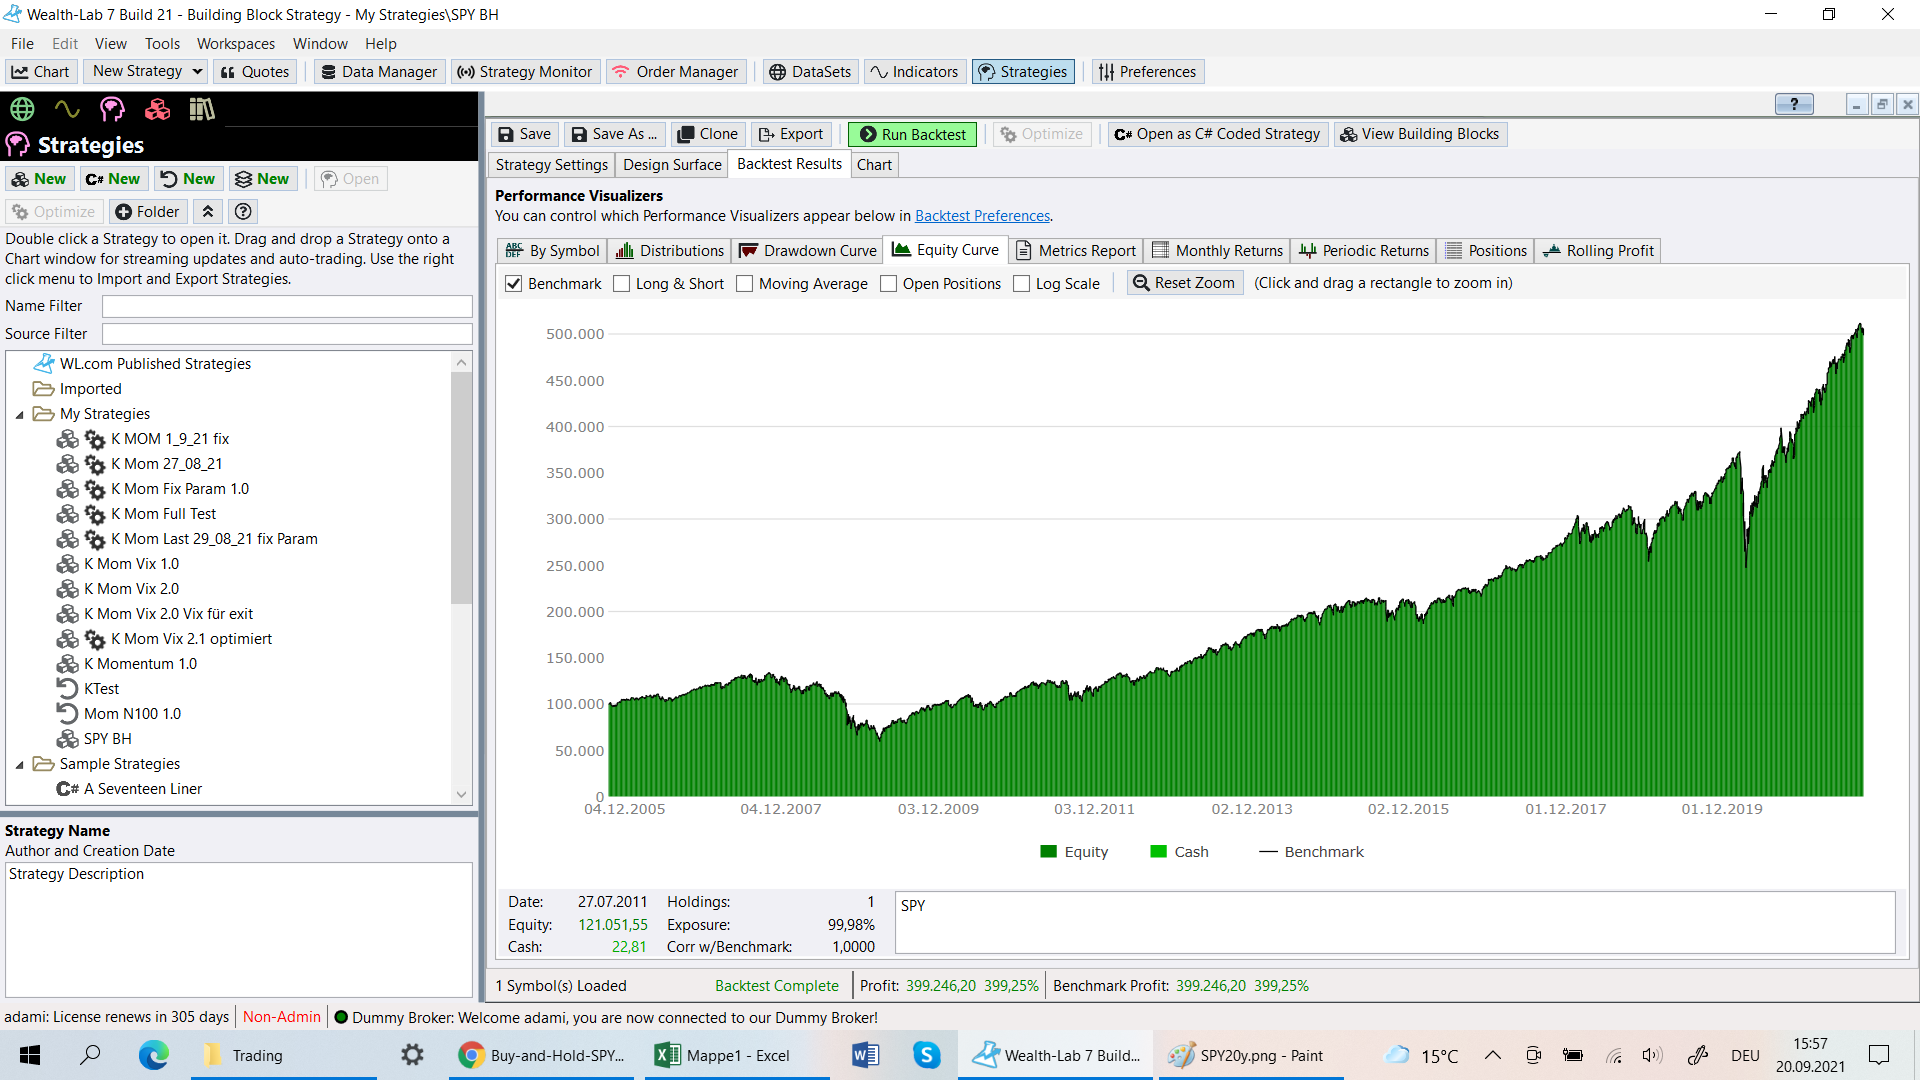Viewport: 1920px width, 1080px height.
Task: Enable the Log Scale checkbox
Action: point(1021,284)
